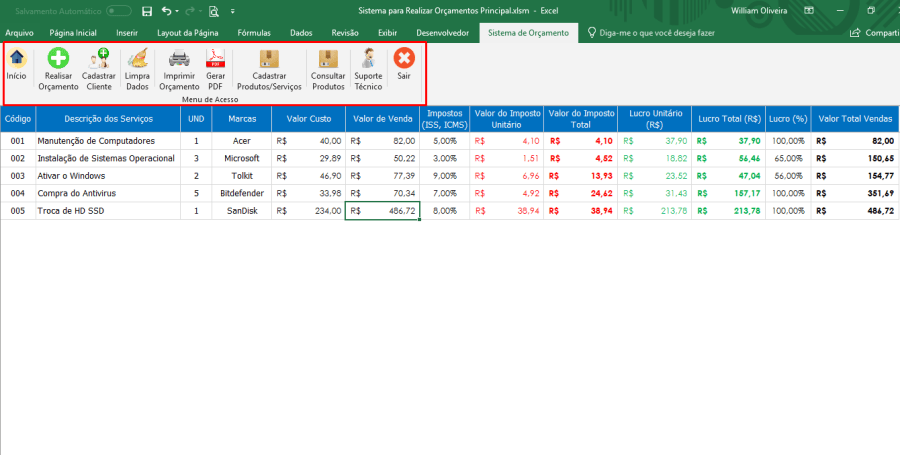Viewport: 900px width, 455px height.
Task: Open the Exibir tab
Action: point(387,33)
